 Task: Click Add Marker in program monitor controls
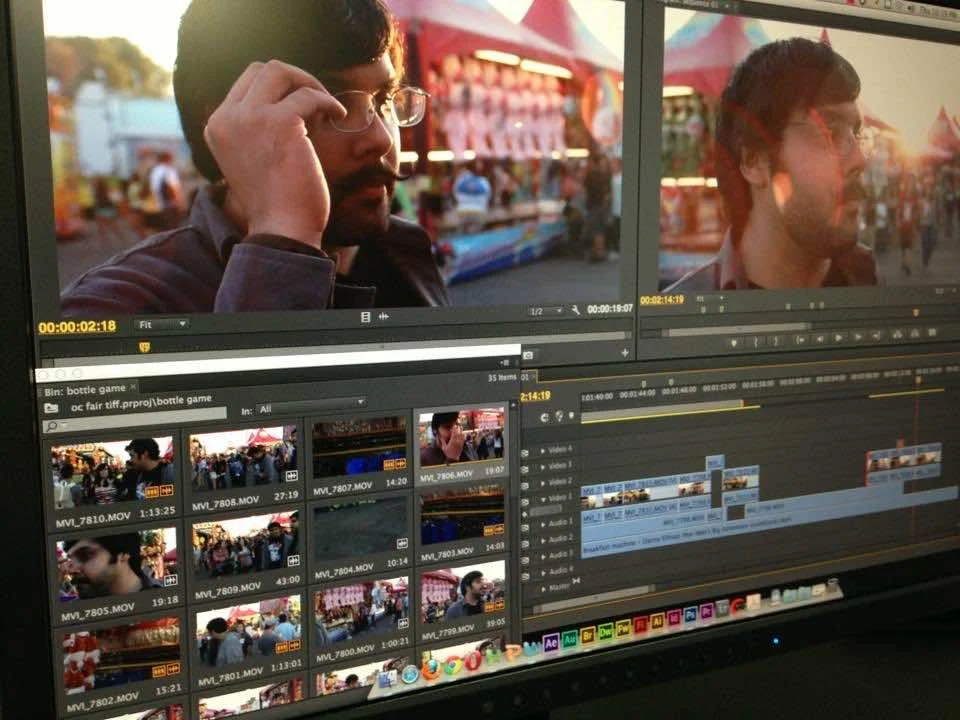[733, 342]
